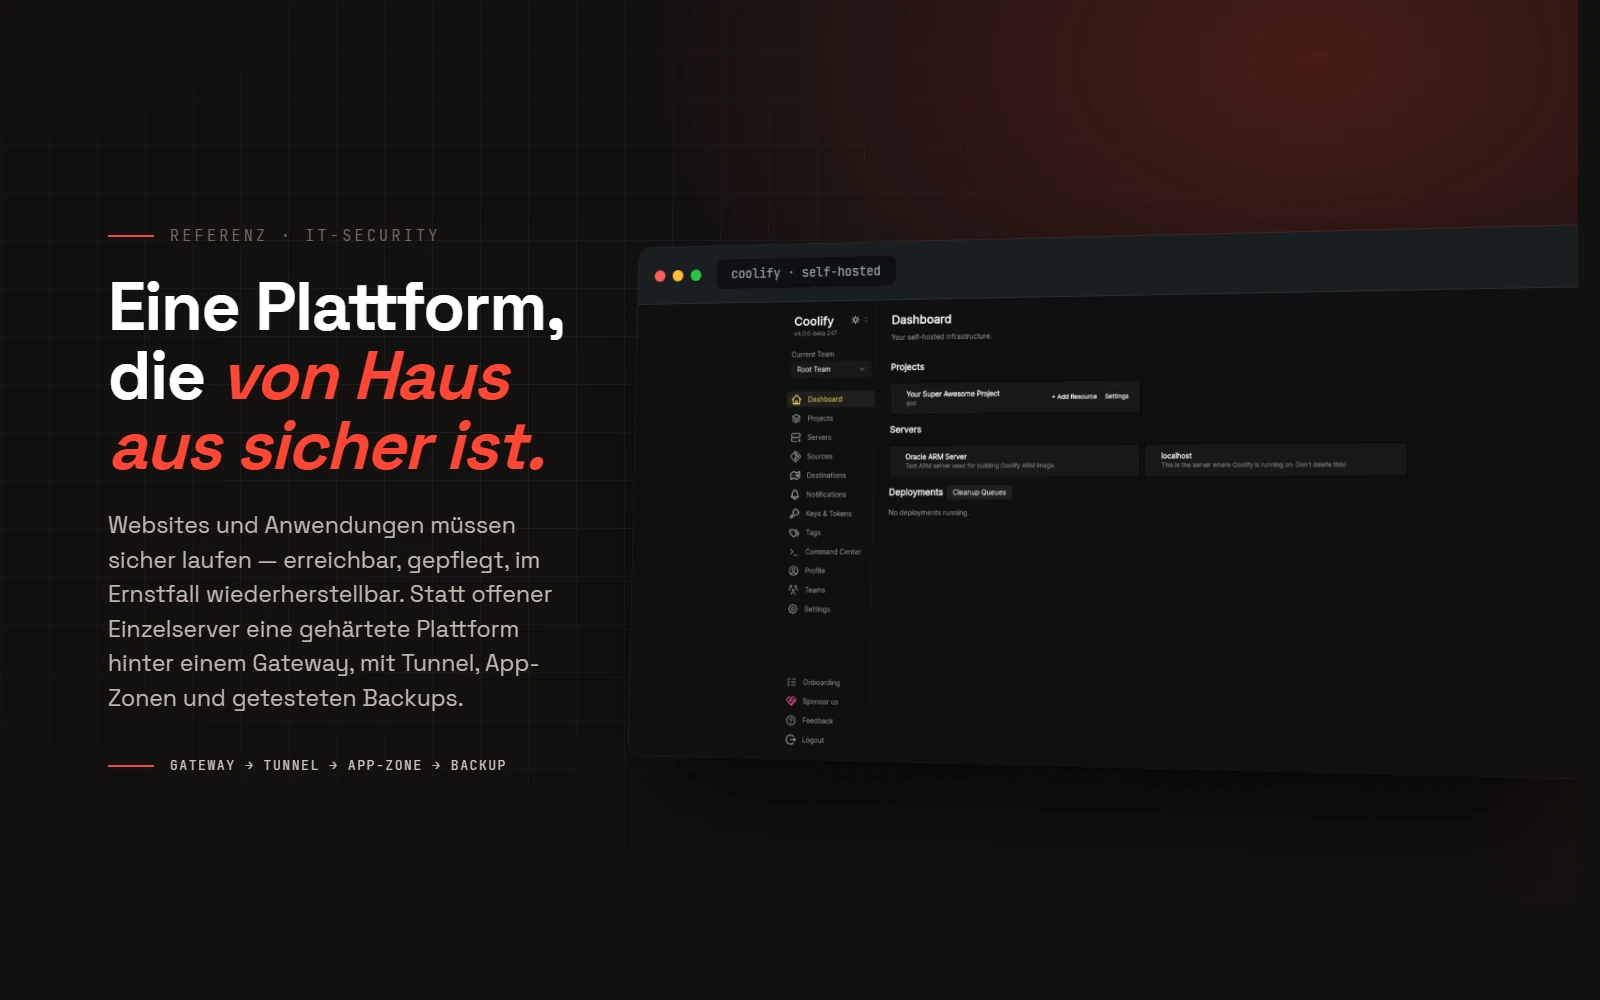Click the green maximize window dot
The height and width of the screenshot is (1000, 1600).
[x=696, y=275]
